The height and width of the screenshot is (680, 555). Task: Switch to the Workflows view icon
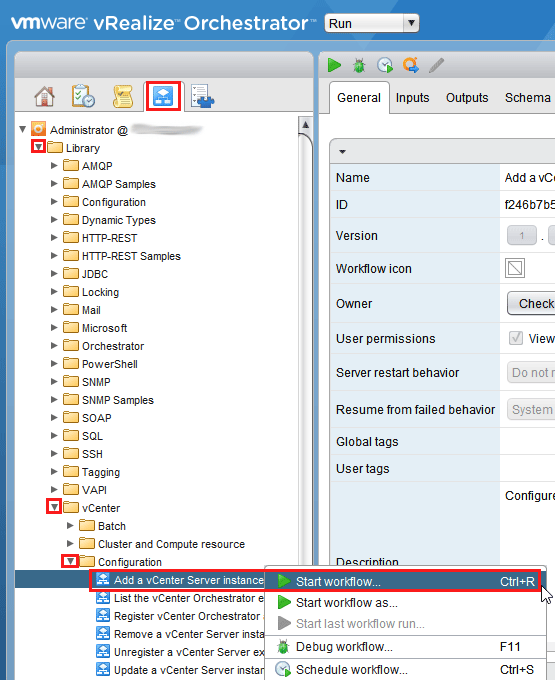163,96
